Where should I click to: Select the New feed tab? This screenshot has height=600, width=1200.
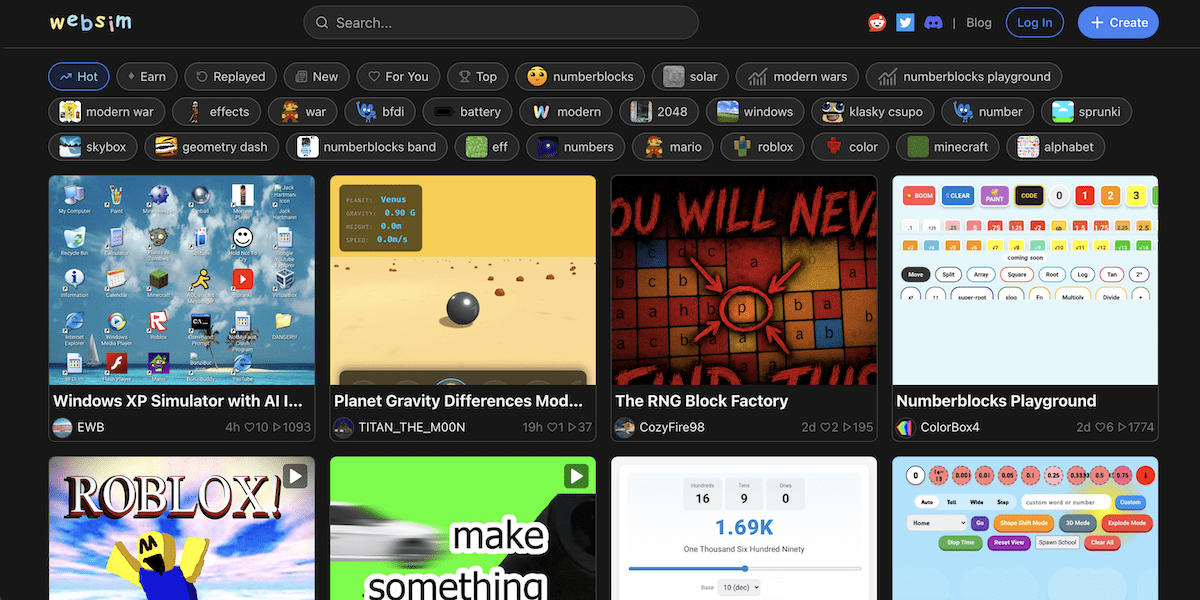316,76
